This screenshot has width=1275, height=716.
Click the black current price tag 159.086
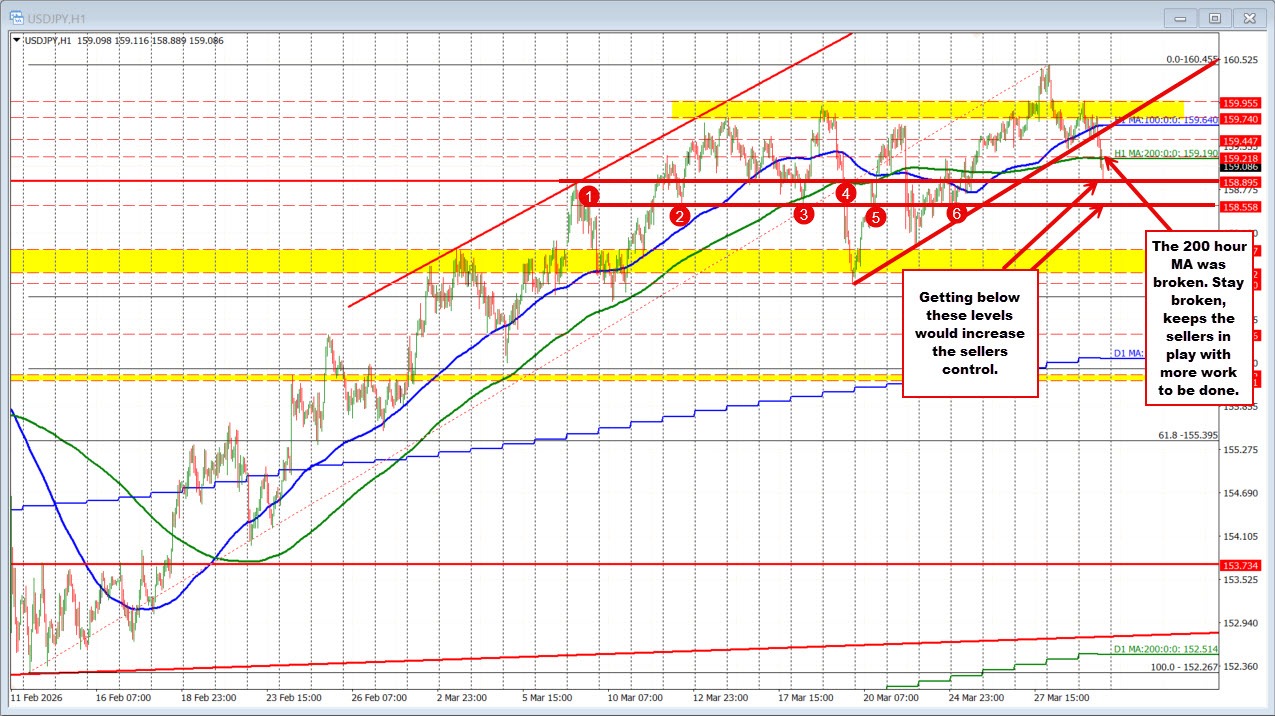coord(1240,168)
